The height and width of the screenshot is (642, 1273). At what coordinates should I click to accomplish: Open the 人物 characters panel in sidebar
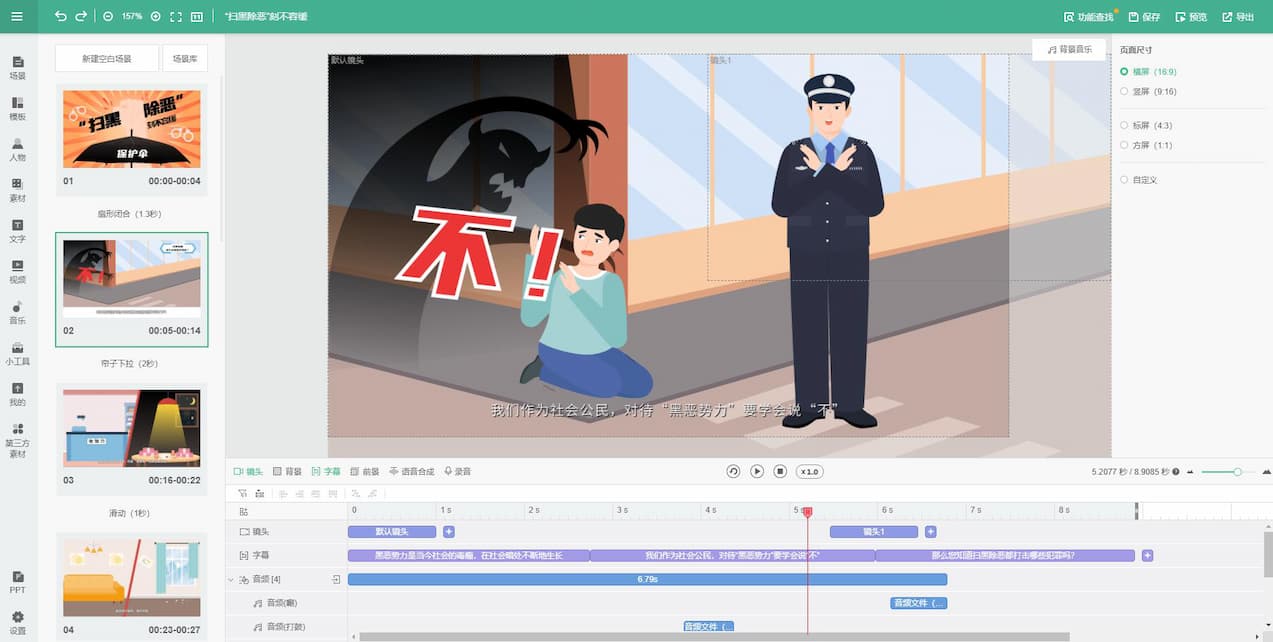tap(17, 149)
